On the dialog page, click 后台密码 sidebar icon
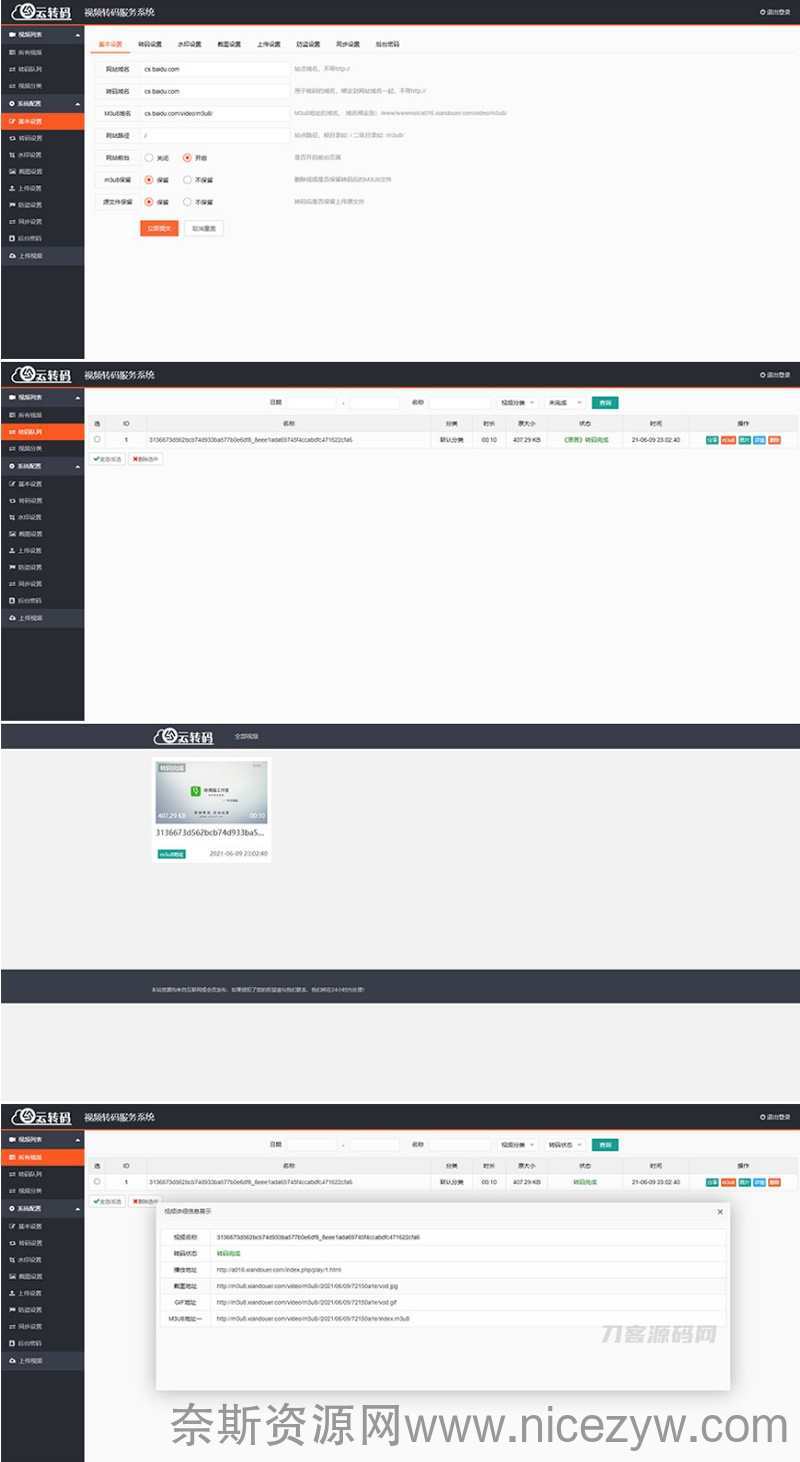 (12, 1343)
